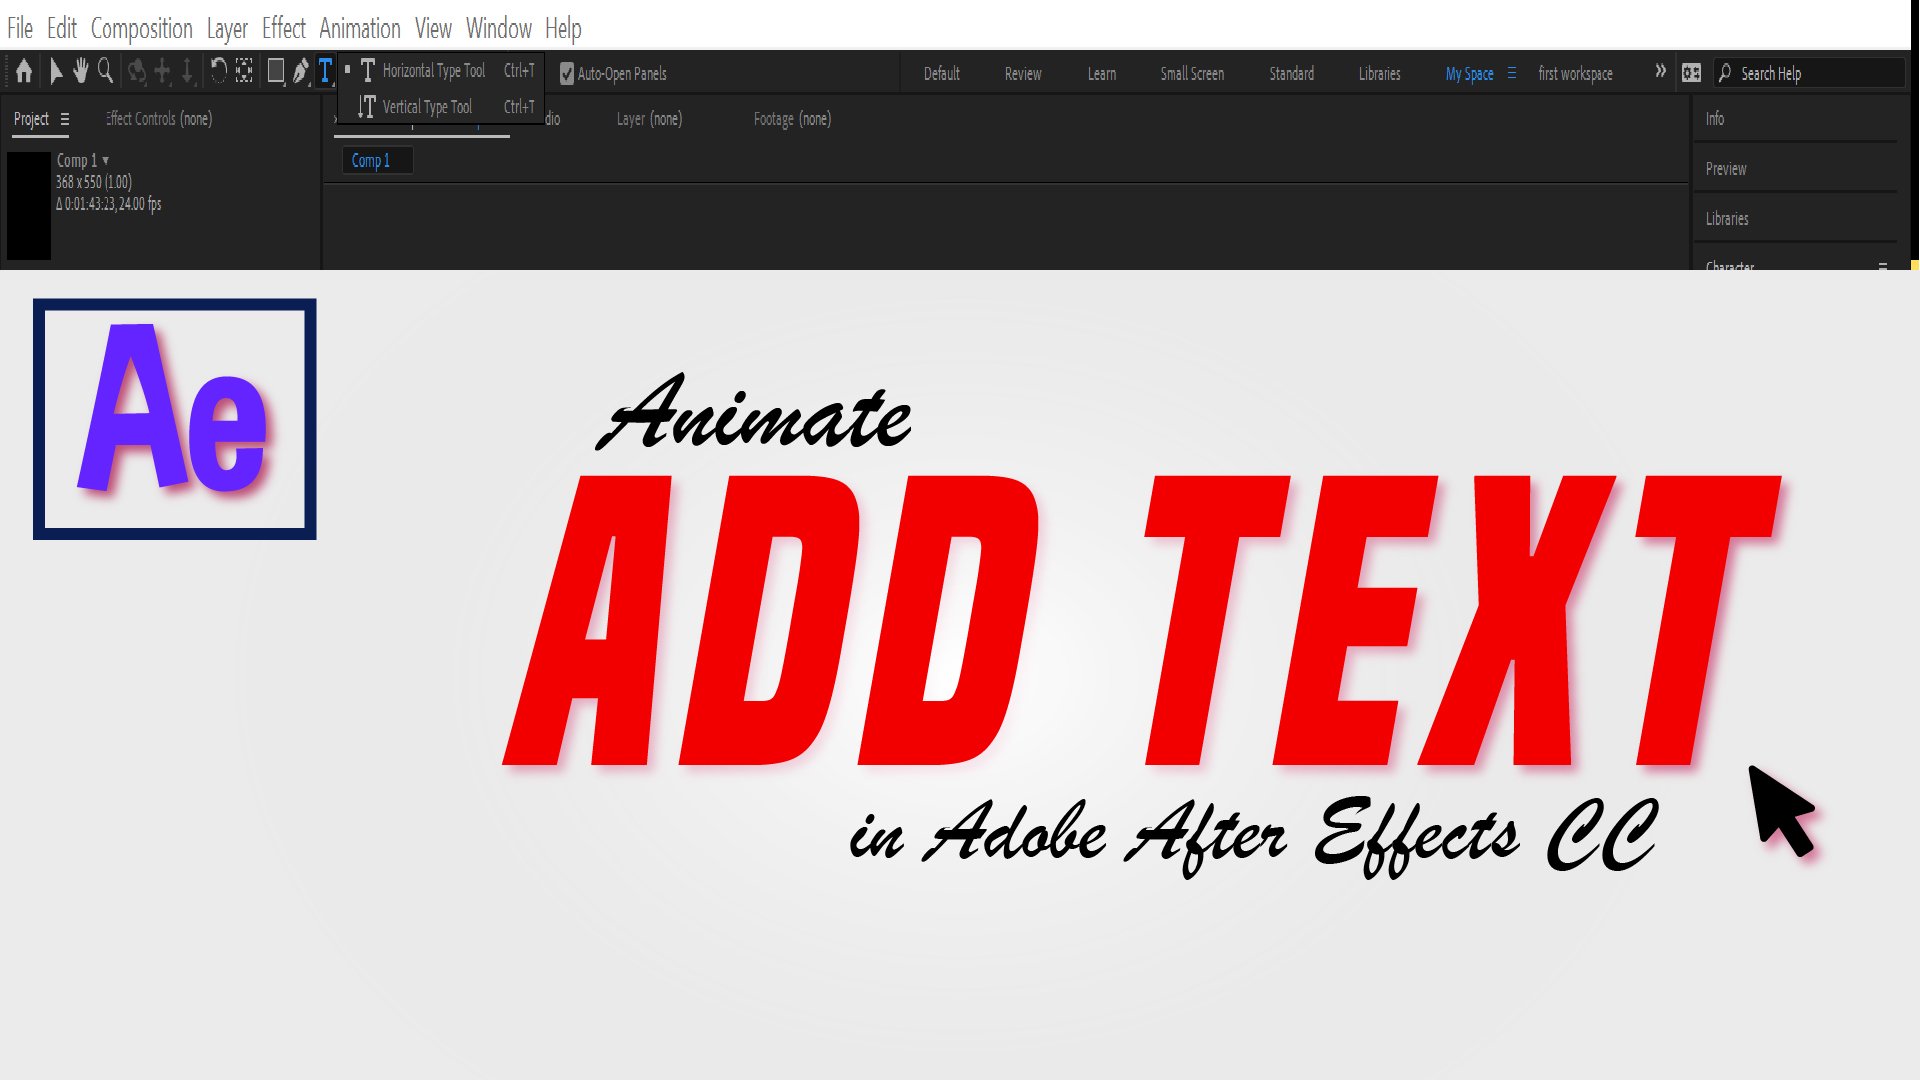
Task: Open the Window menu
Action: (499, 28)
